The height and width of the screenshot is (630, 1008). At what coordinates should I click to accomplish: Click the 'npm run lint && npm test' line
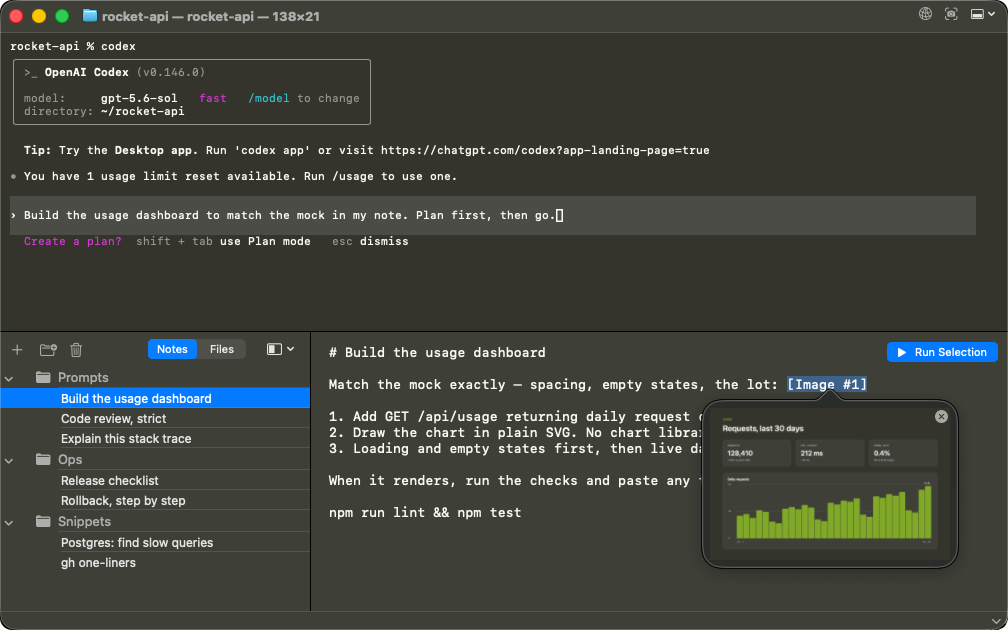(x=425, y=513)
